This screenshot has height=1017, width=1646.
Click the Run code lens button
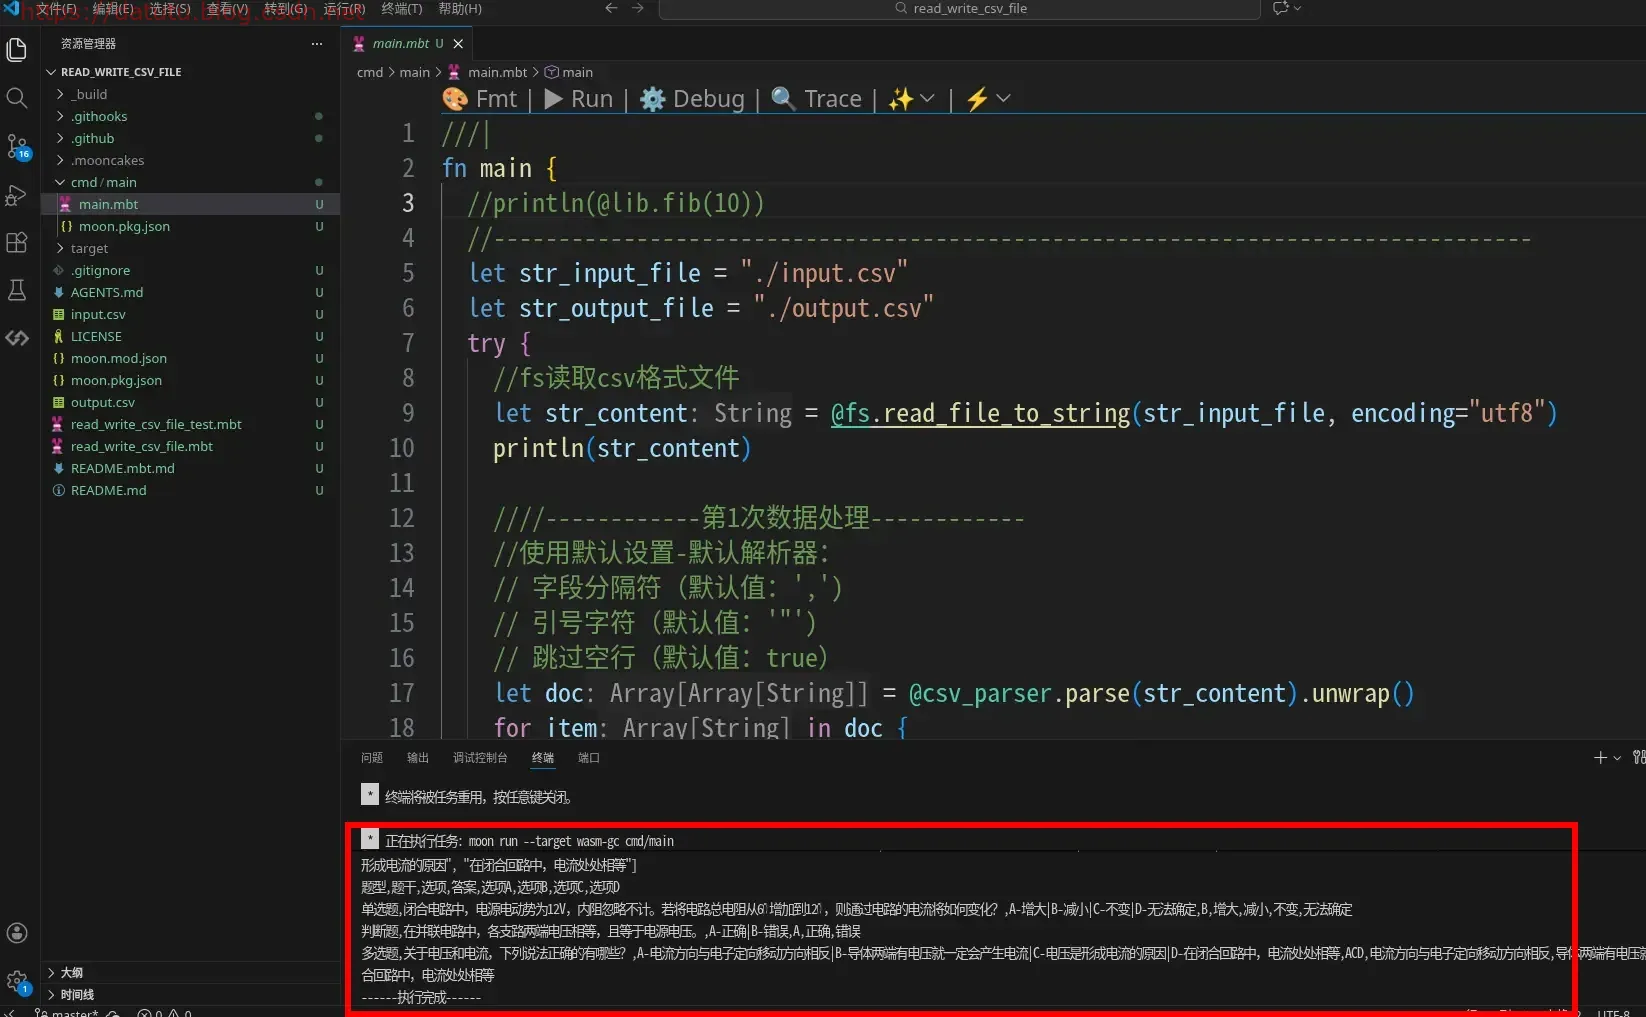tap(579, 99)
